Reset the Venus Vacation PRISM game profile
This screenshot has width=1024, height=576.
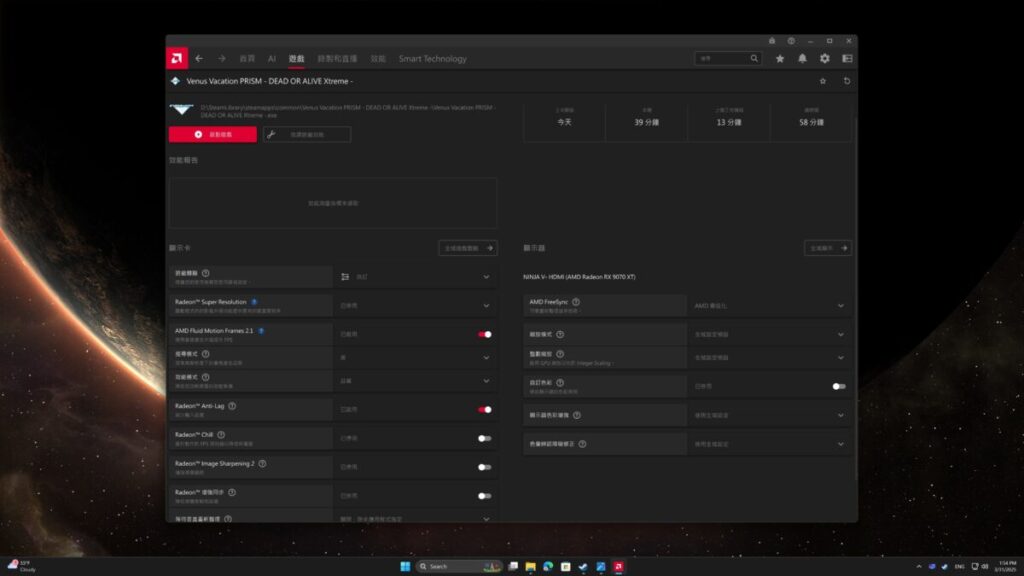click(847, 81)
